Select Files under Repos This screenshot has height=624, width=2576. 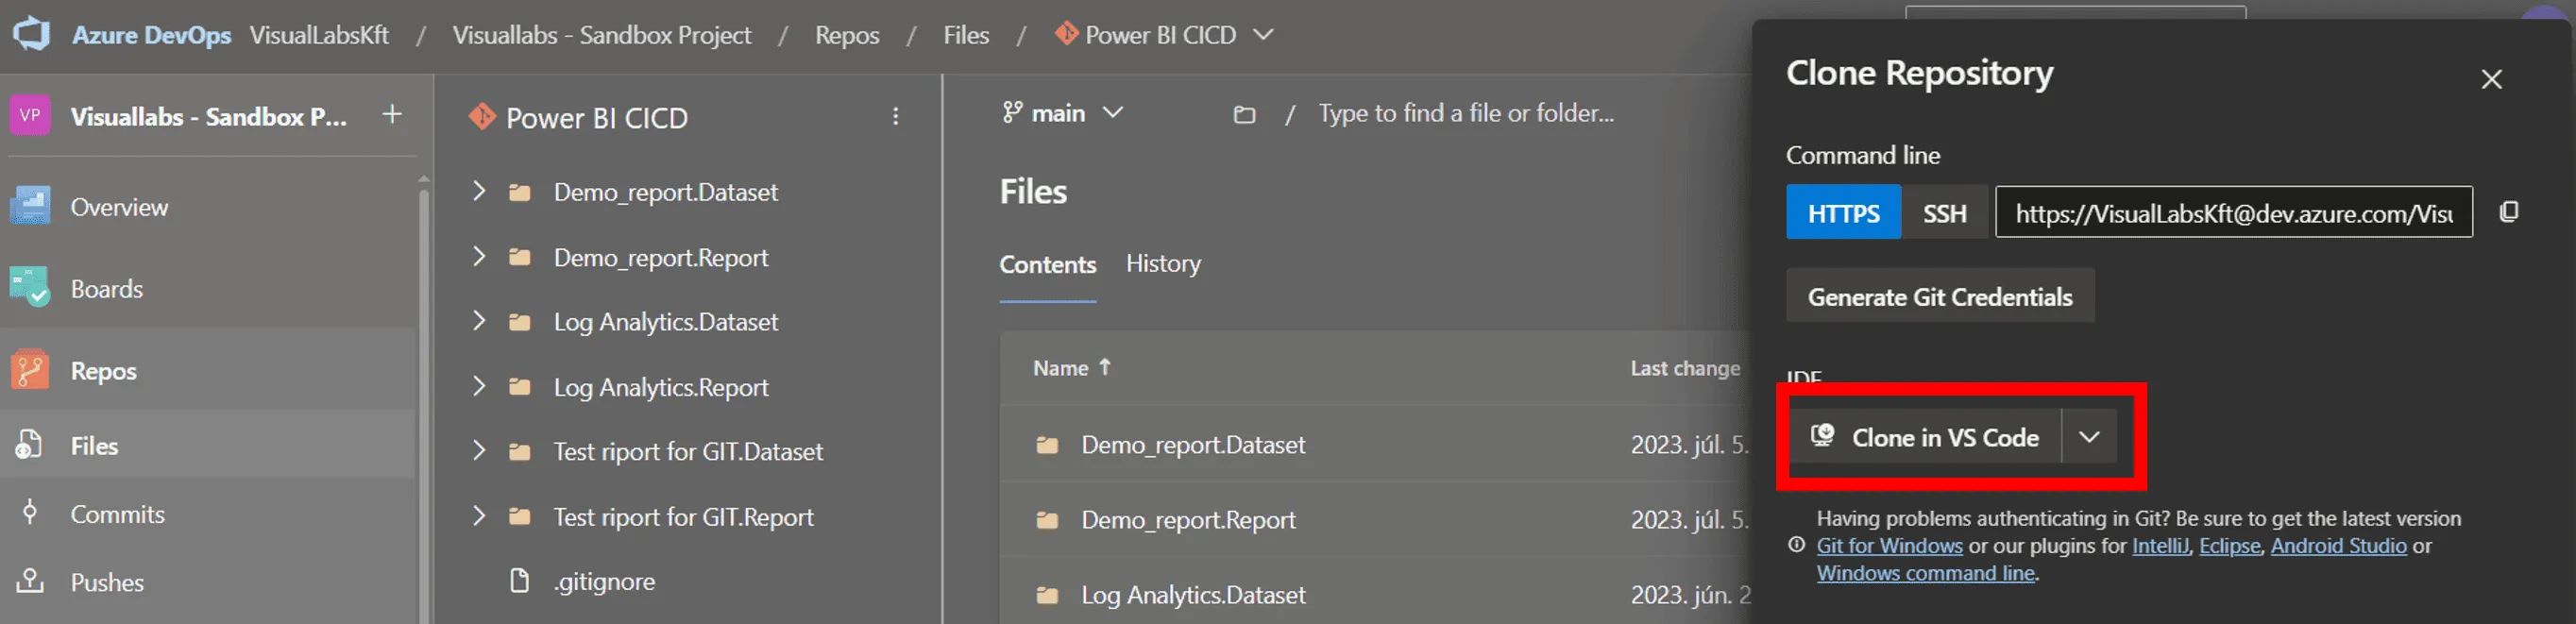click(94, 446)
